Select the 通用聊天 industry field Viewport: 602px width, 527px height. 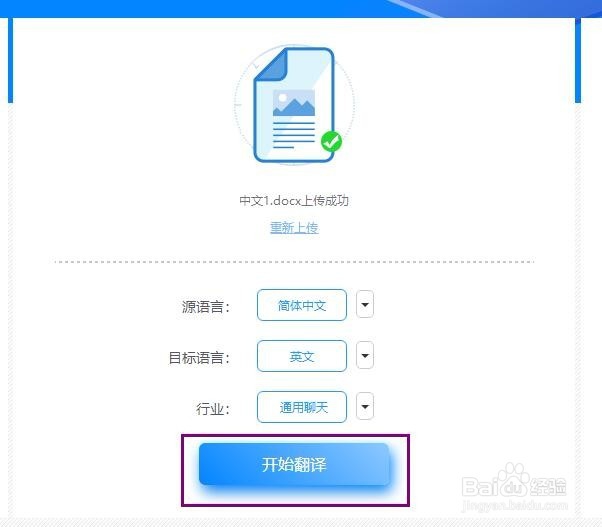click(302, 407)
